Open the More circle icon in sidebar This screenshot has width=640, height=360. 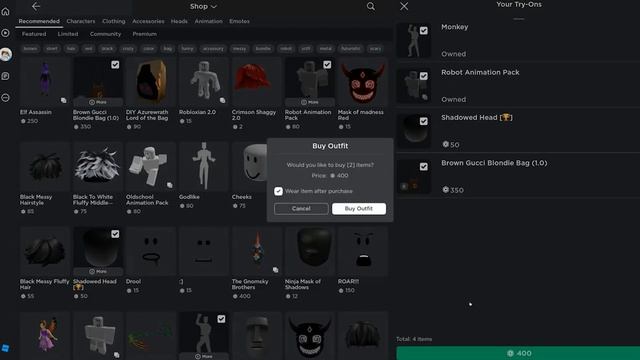click(x=6, y=98)
